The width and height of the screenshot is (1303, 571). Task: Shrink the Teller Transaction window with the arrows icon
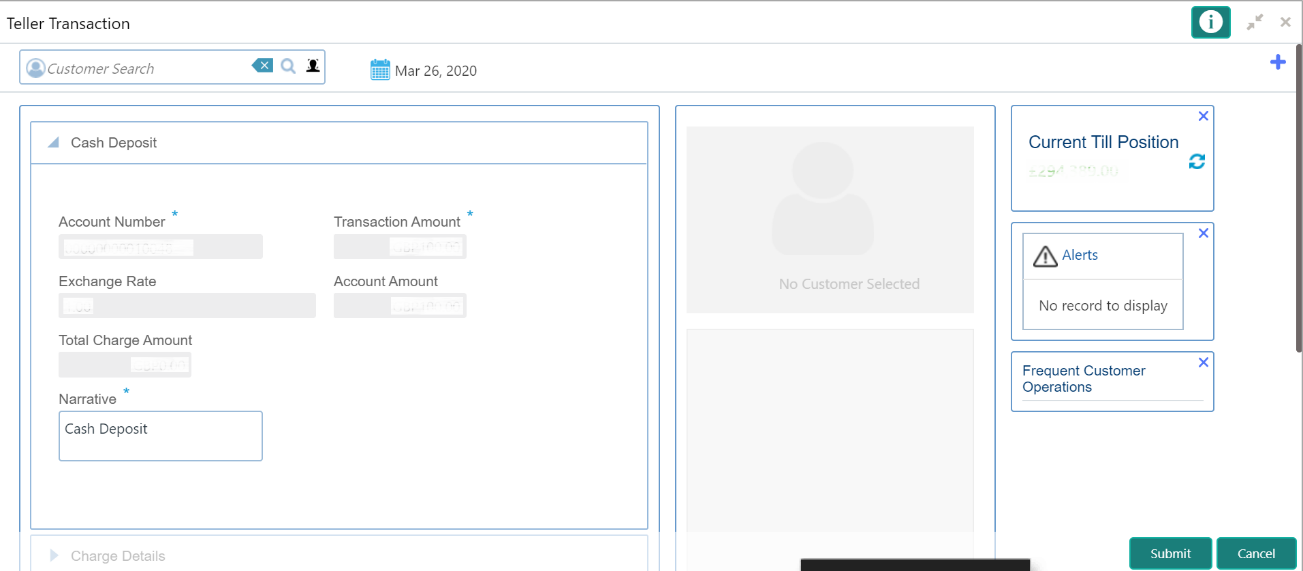[x=1255, y=22]
